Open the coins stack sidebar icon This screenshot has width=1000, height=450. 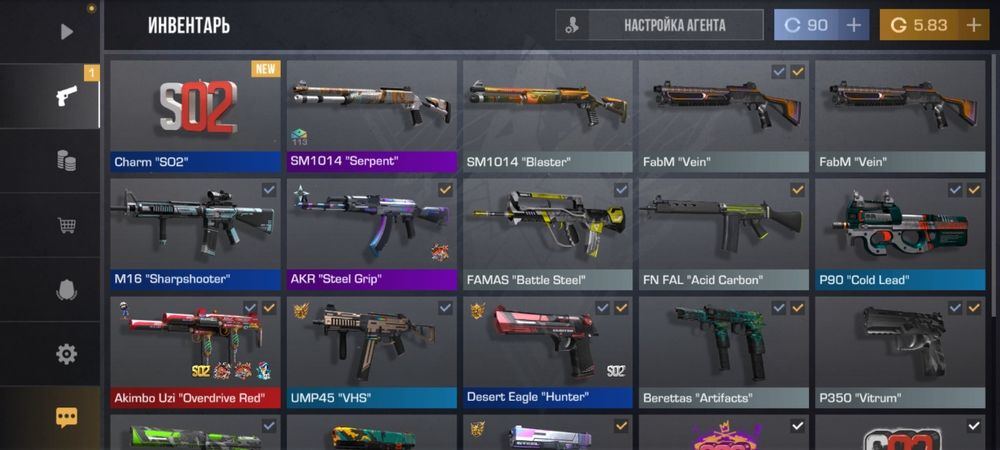tap(66, 161)
